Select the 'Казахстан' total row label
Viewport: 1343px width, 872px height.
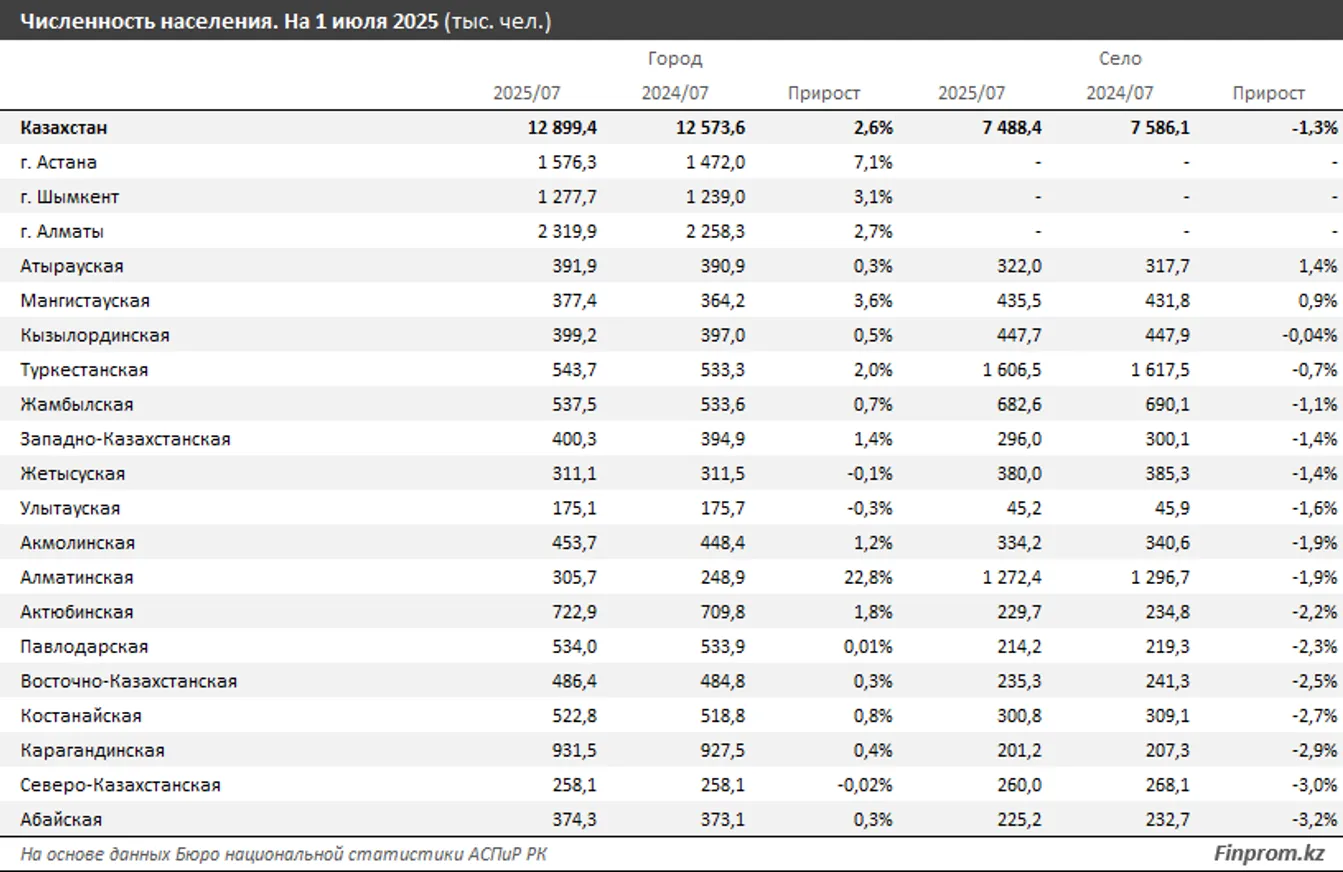tap(64, 128)
